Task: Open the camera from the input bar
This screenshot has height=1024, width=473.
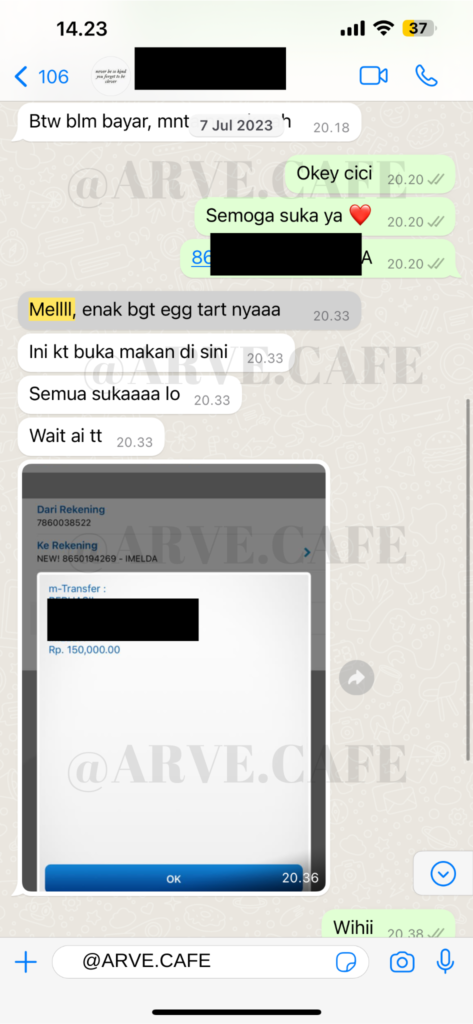Action: pyautogui.click(x=402, y=962)
